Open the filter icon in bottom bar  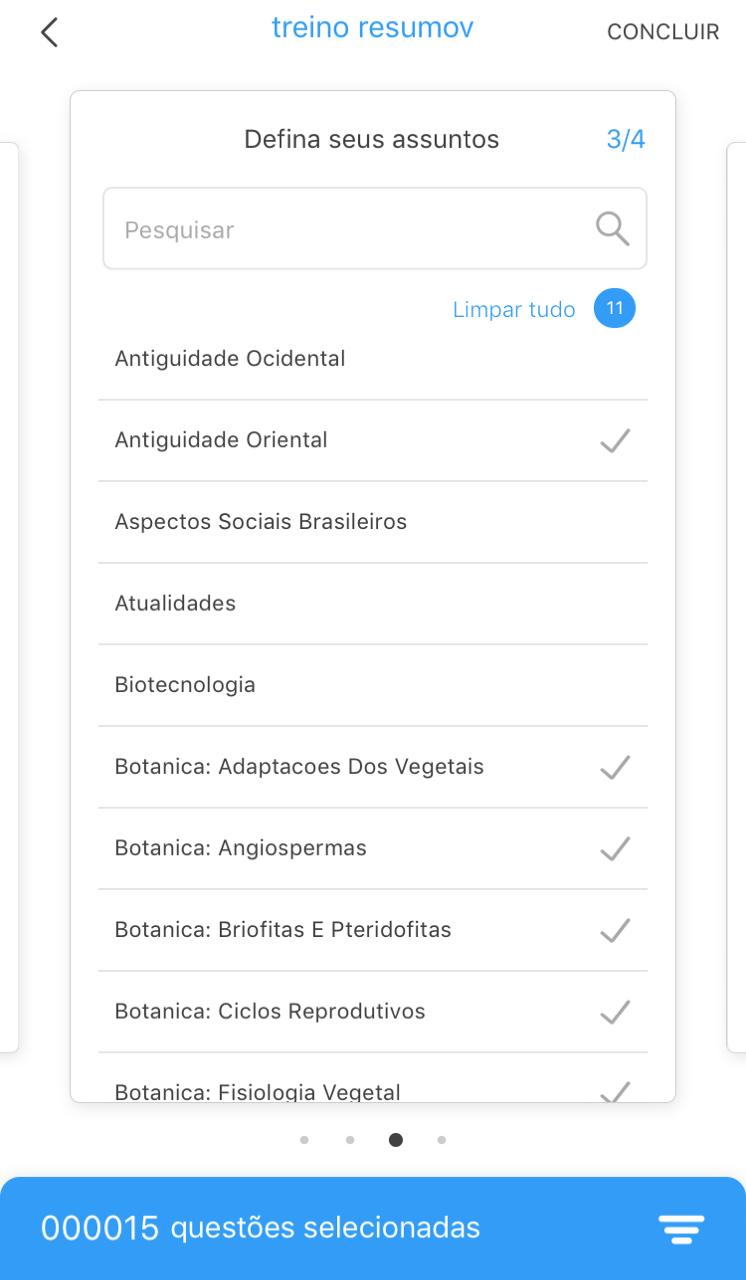(x=681, y=1228)
